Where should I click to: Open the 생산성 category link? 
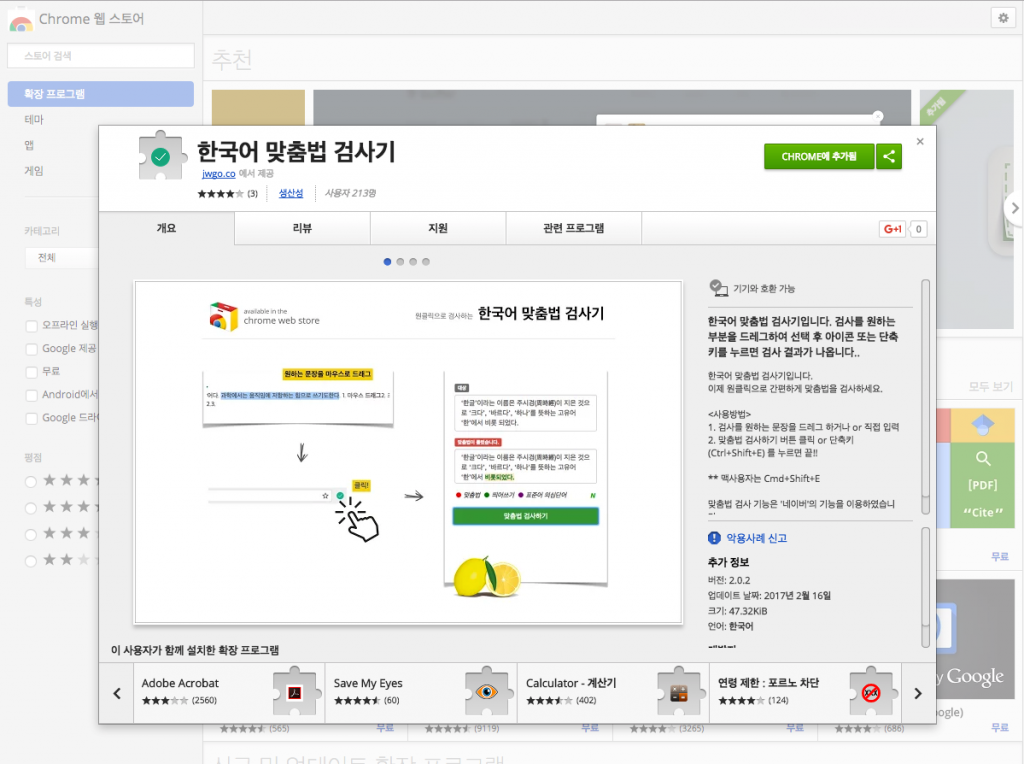(x=291, y=193)
